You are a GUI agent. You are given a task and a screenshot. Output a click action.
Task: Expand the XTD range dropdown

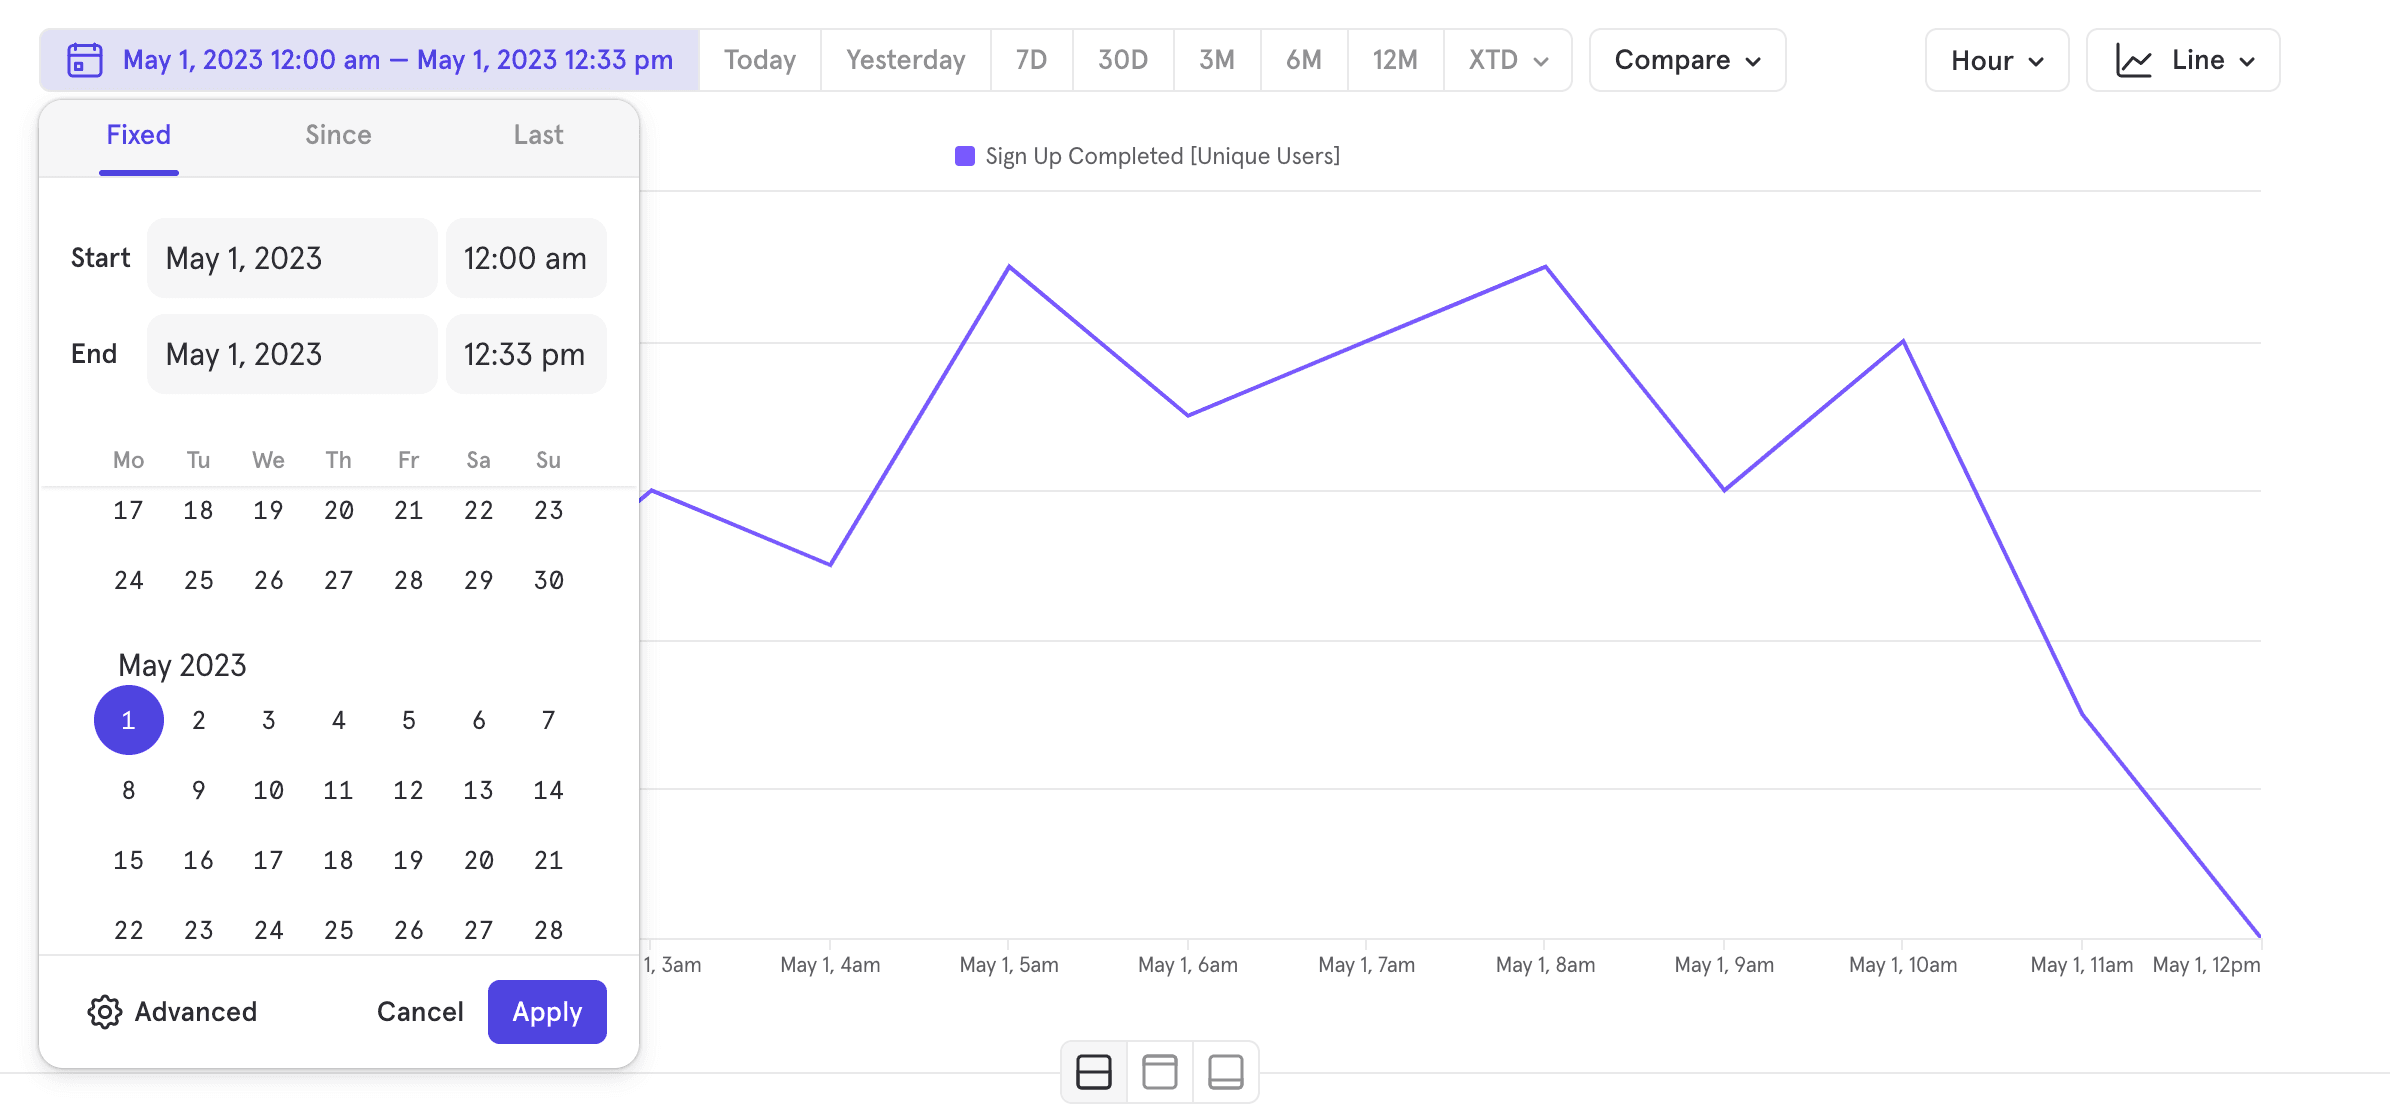(1508, 60)
